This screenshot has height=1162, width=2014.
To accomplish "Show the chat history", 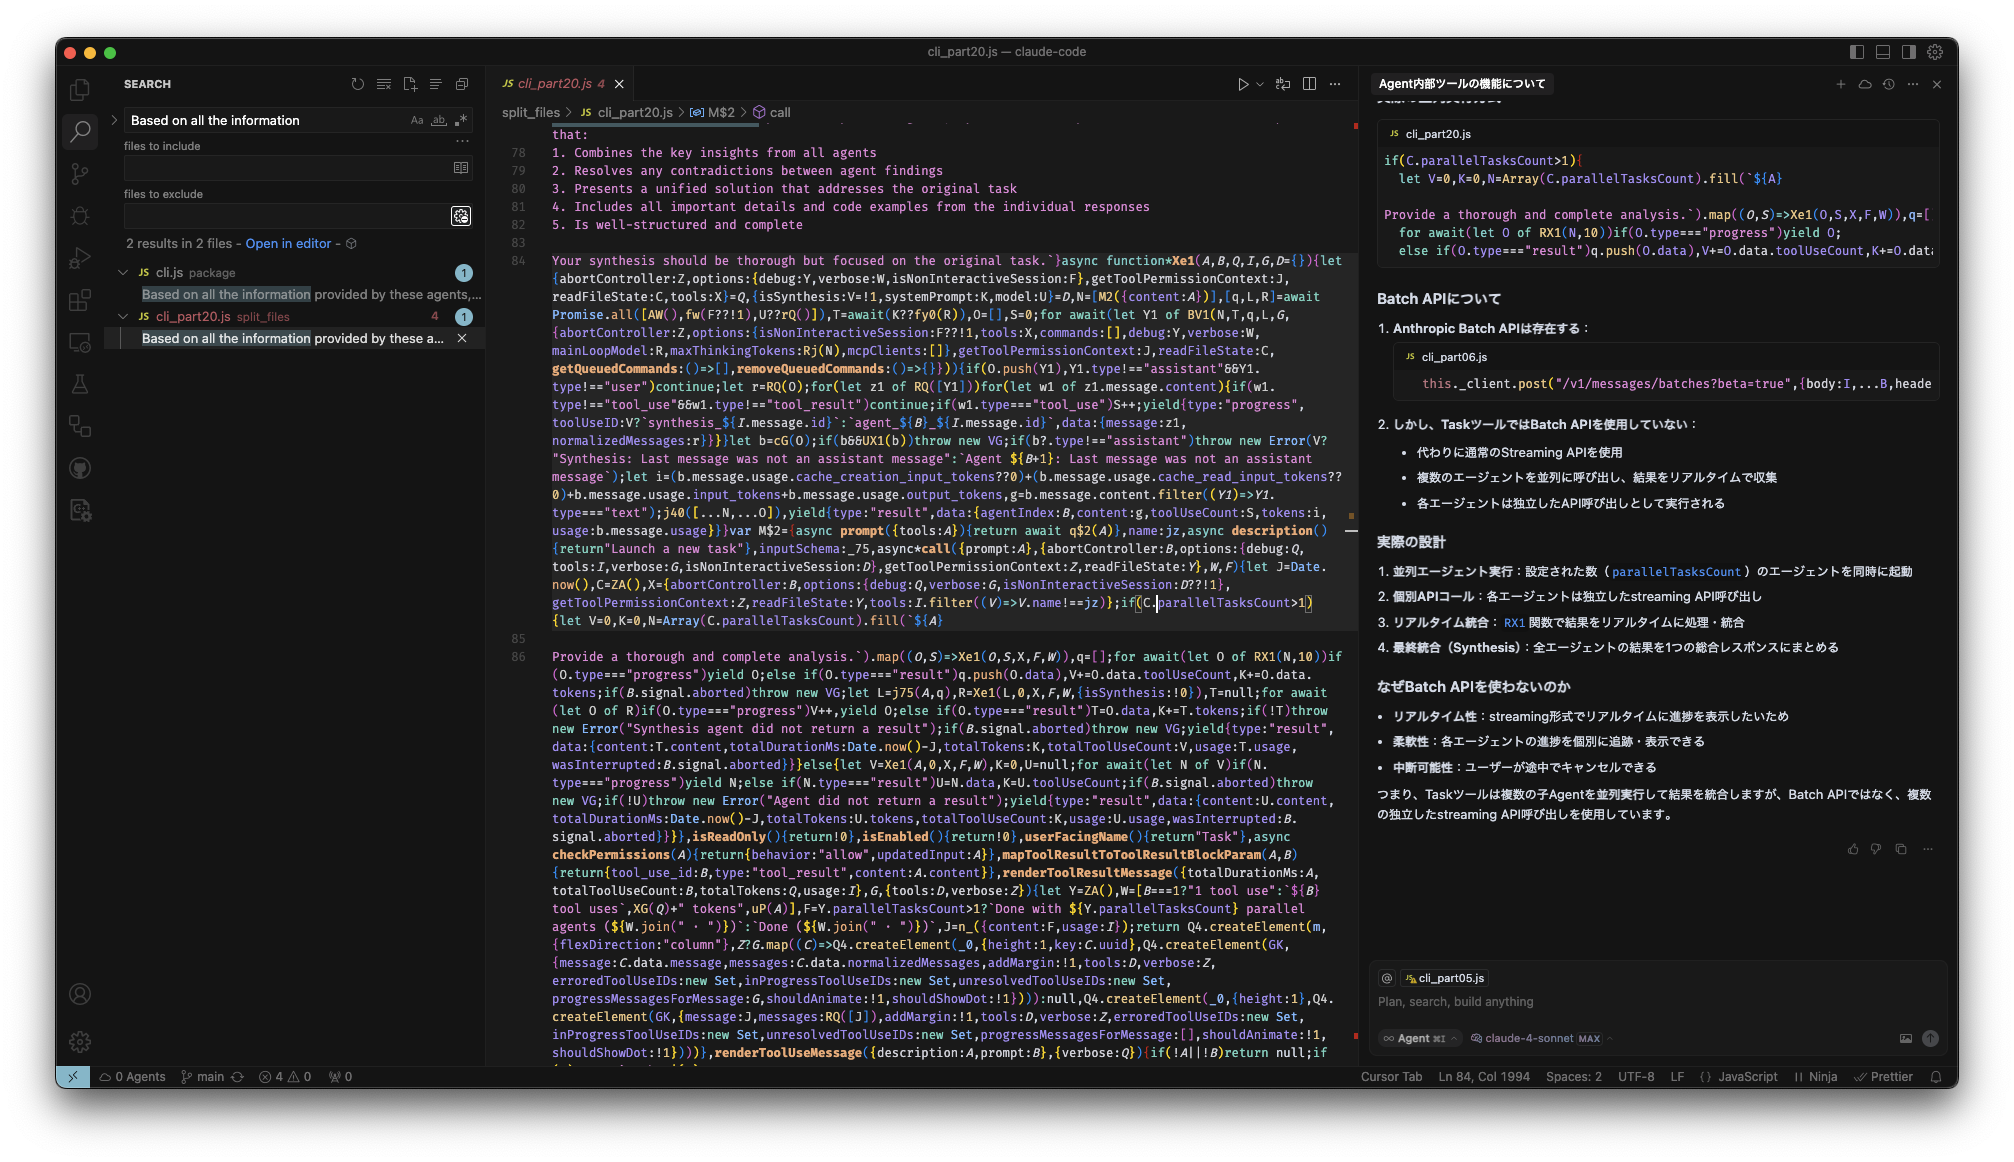I will (x=1889, y=84).
